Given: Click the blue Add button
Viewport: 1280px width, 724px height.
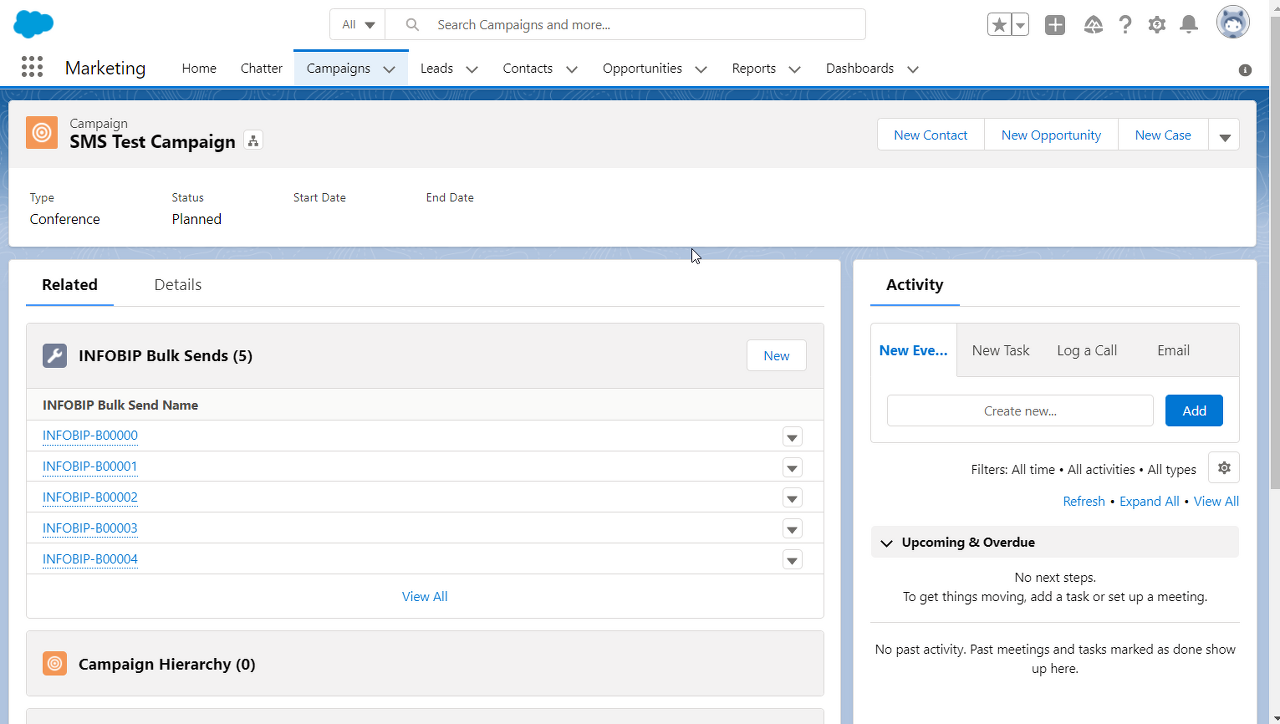Looking at the screenshot, I should click(x=1194, y=411).
